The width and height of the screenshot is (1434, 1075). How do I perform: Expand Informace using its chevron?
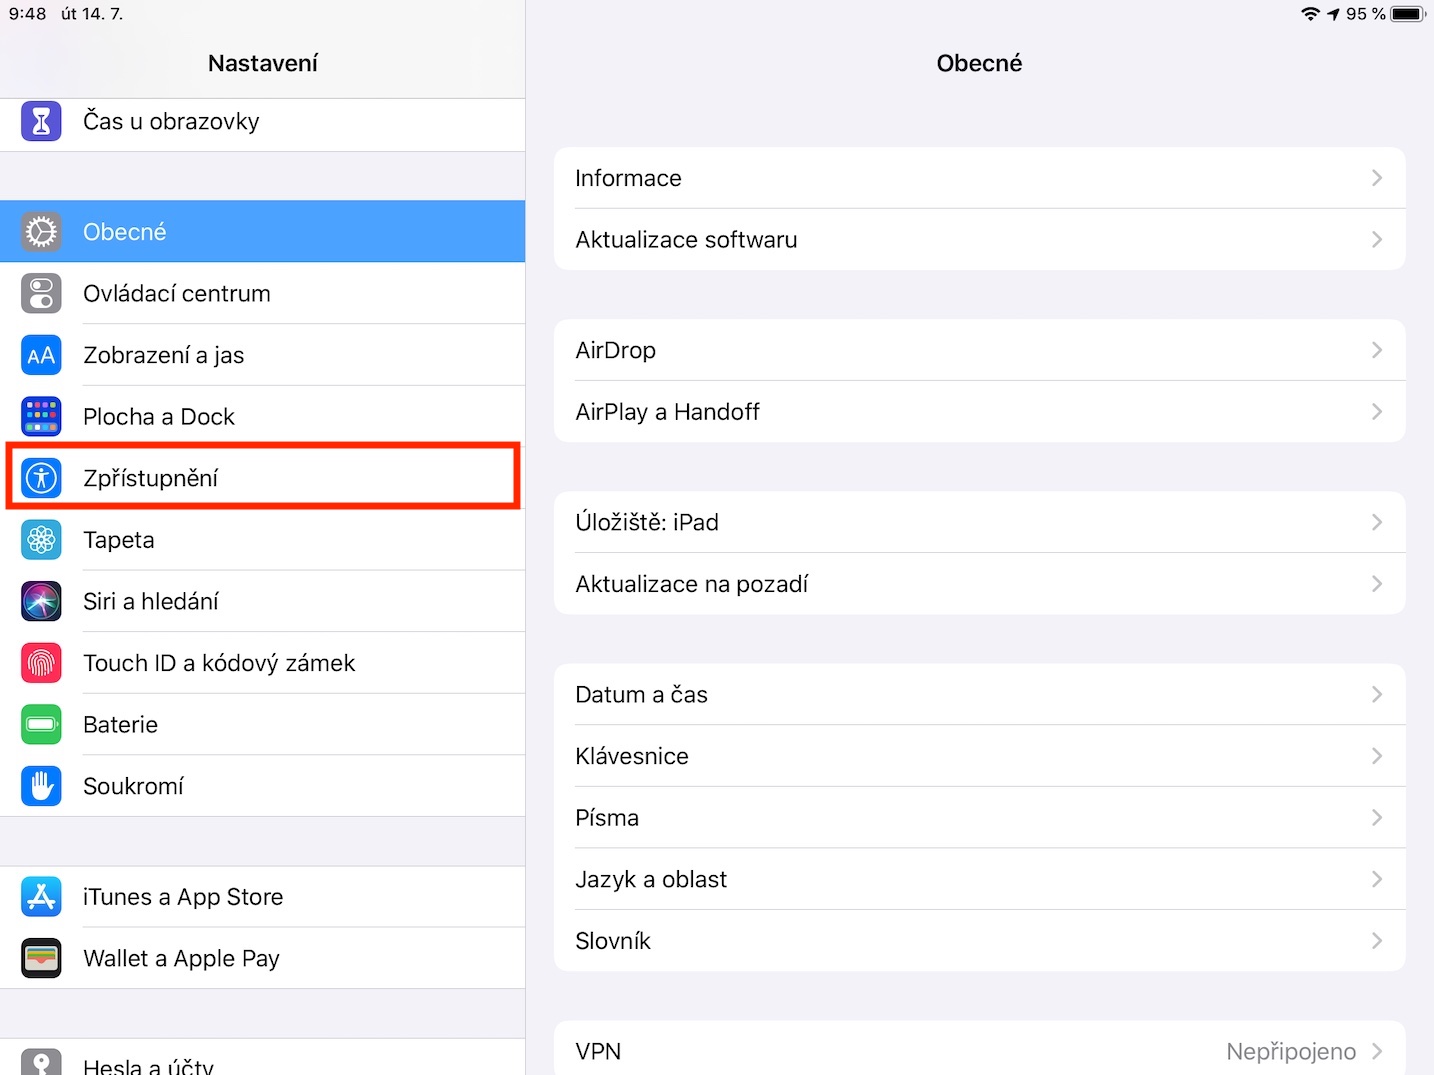coord(1376,178)
